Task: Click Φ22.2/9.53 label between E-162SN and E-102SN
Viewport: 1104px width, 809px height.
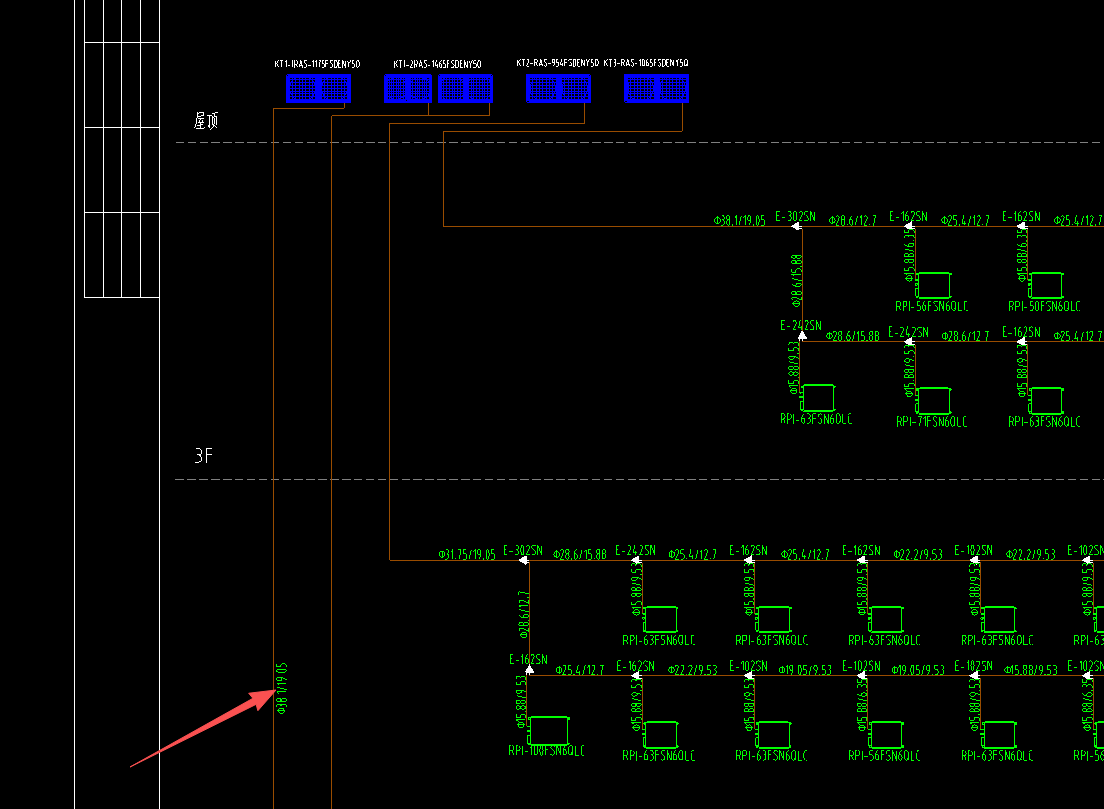Action: pos(693,670)
